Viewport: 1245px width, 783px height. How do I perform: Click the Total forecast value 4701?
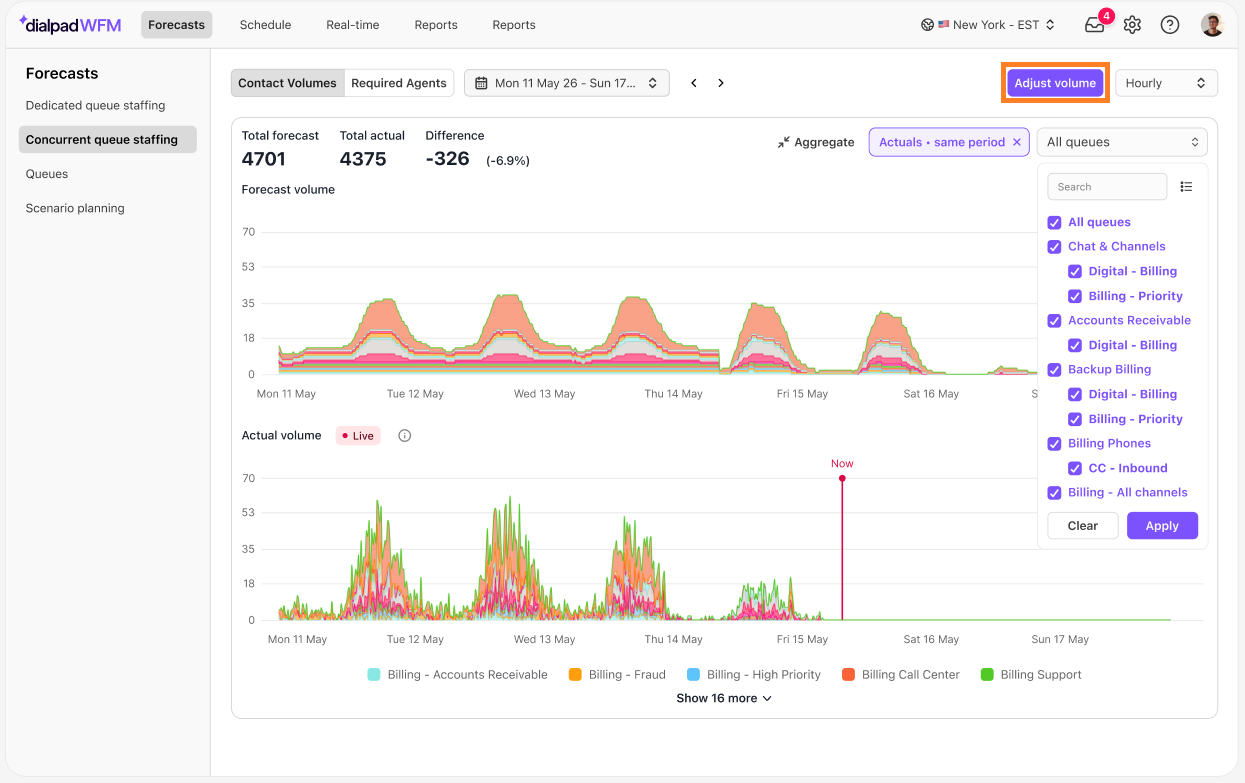point(264,159)
